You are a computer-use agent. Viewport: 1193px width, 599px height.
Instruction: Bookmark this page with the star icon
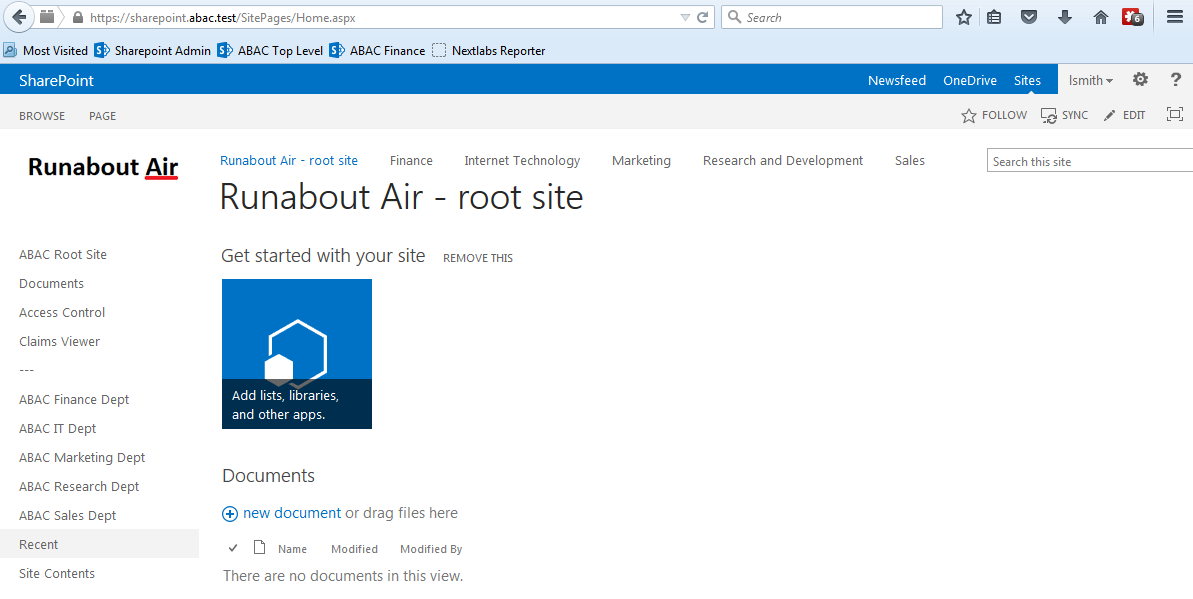click(963, 18)
